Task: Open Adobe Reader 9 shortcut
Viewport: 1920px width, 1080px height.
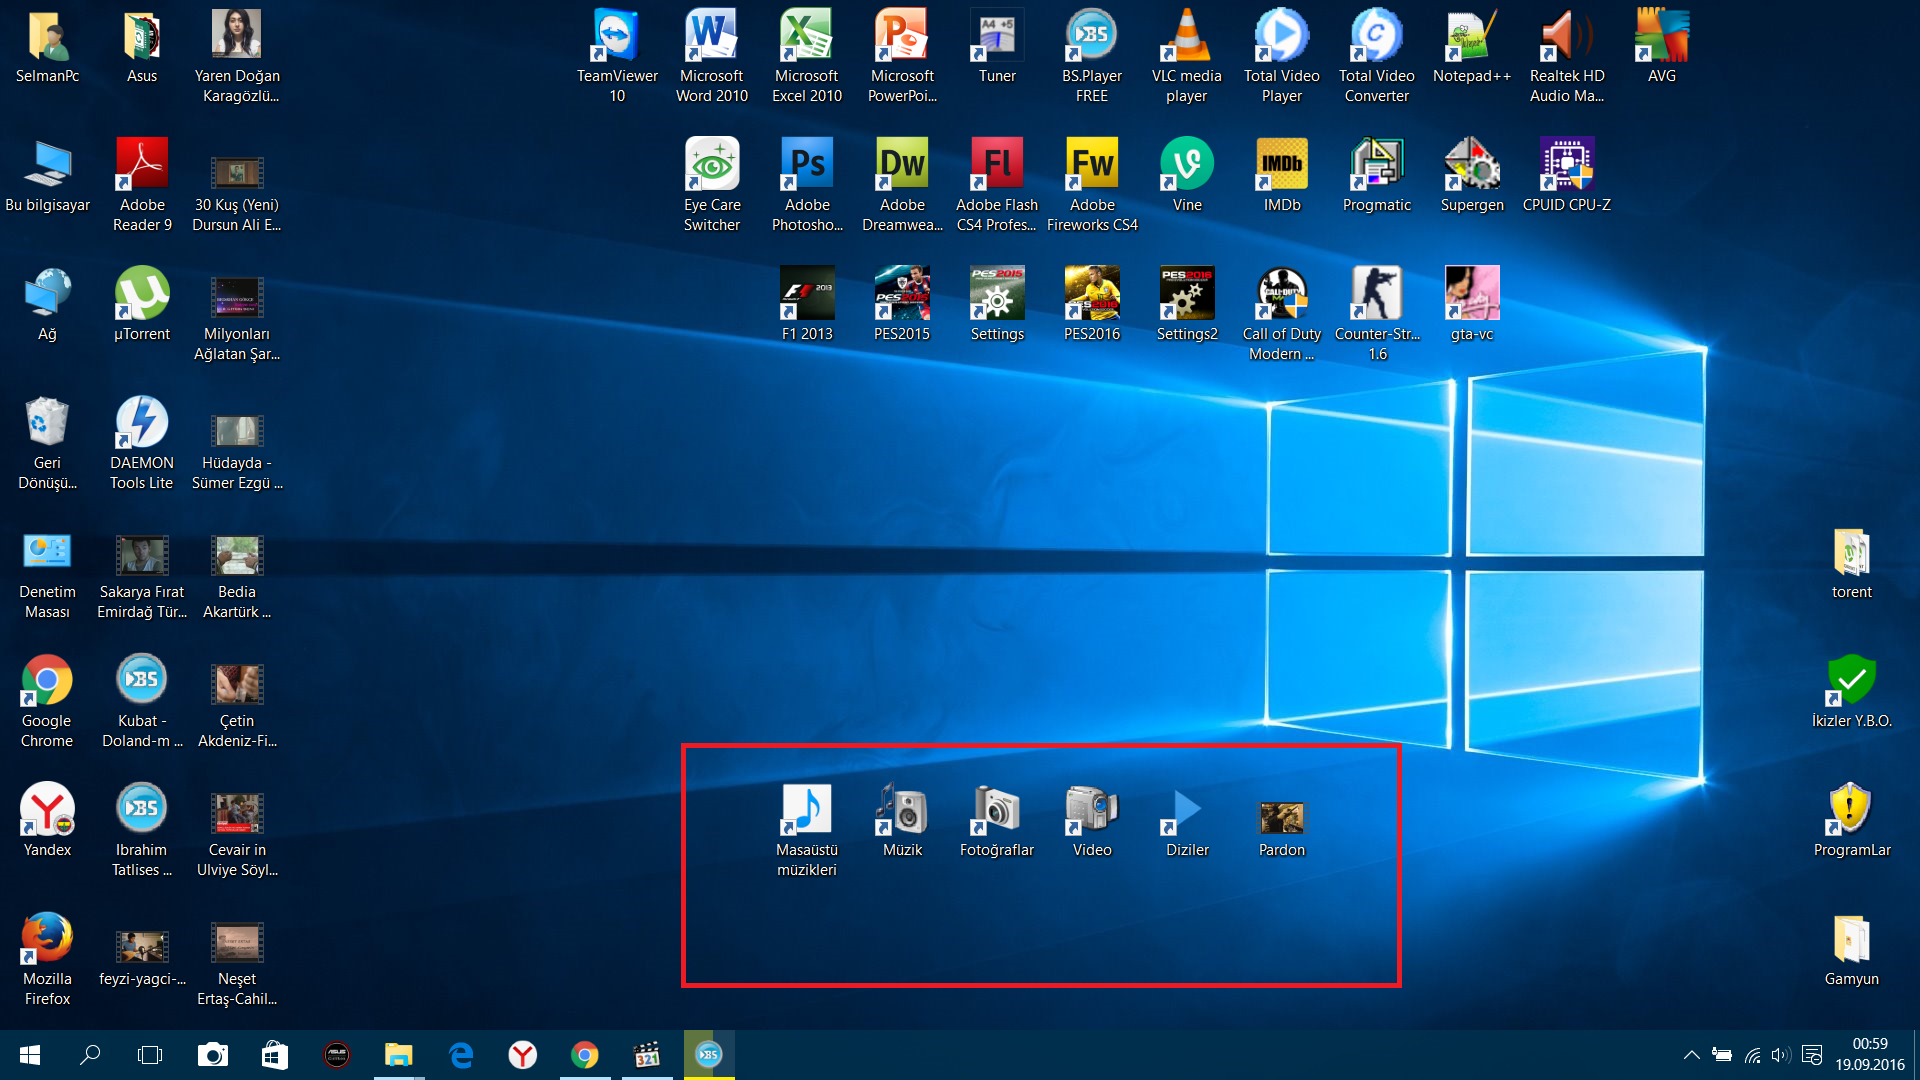Action: point(142,185)
